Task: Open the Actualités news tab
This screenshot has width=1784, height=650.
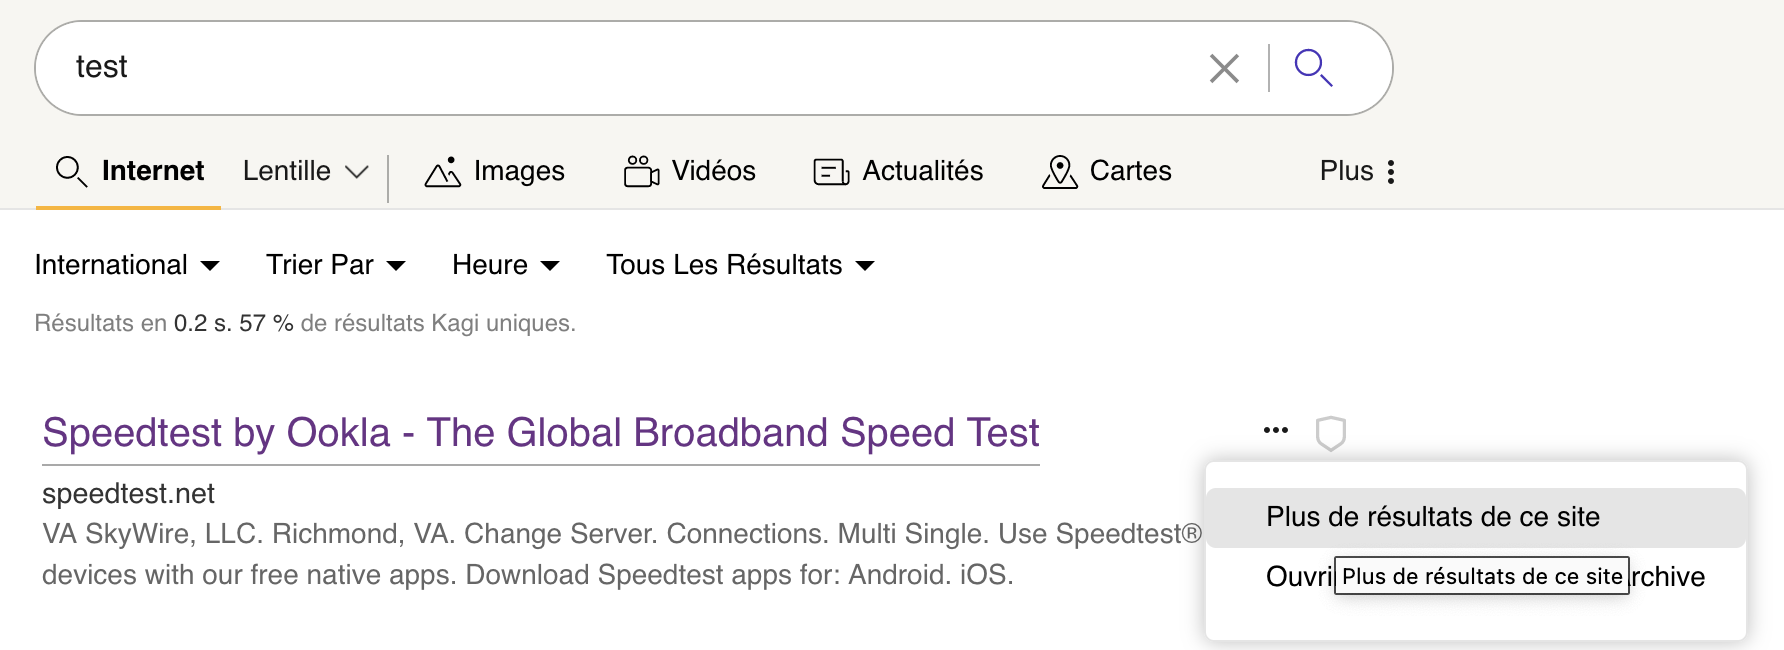Action: tap(898, 171)
